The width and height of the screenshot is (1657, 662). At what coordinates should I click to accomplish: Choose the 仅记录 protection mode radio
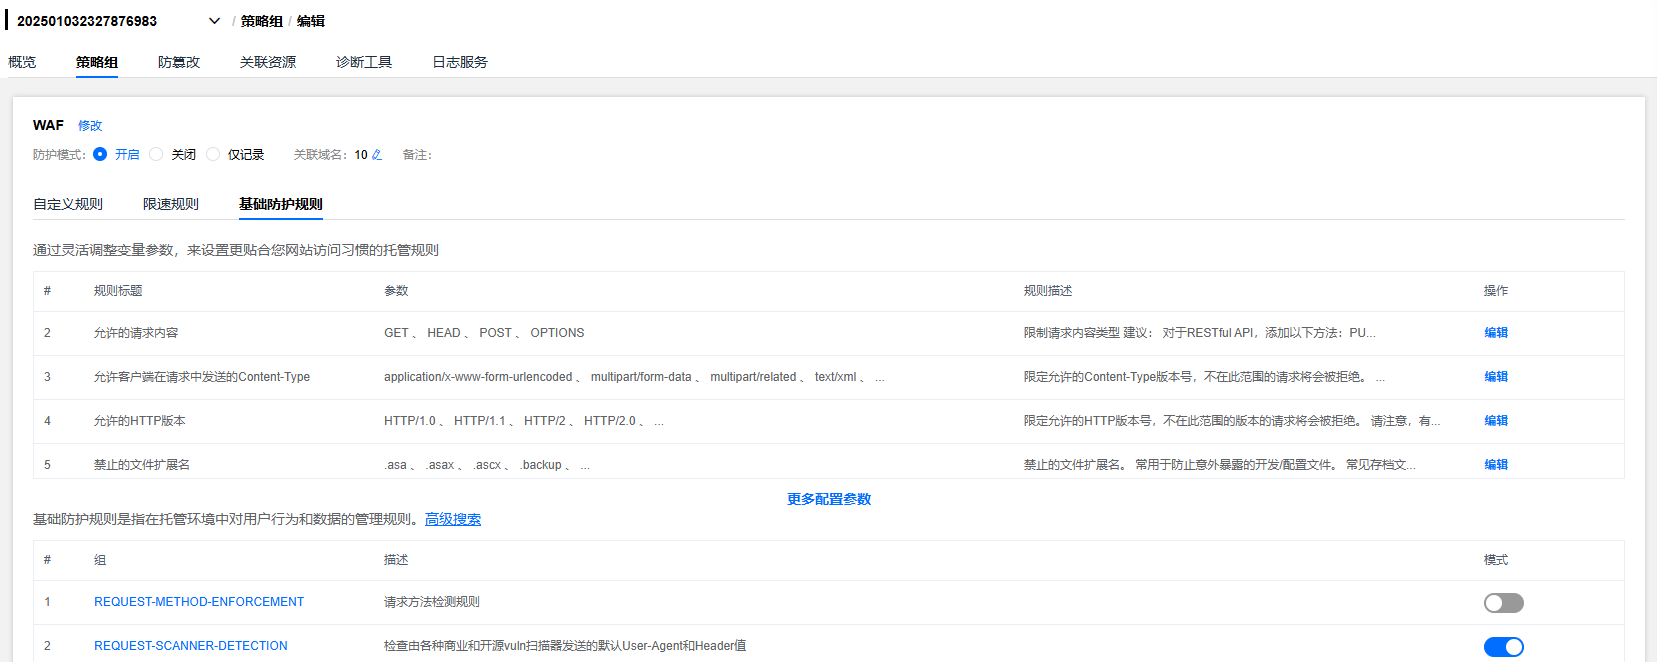click(213, 154)
